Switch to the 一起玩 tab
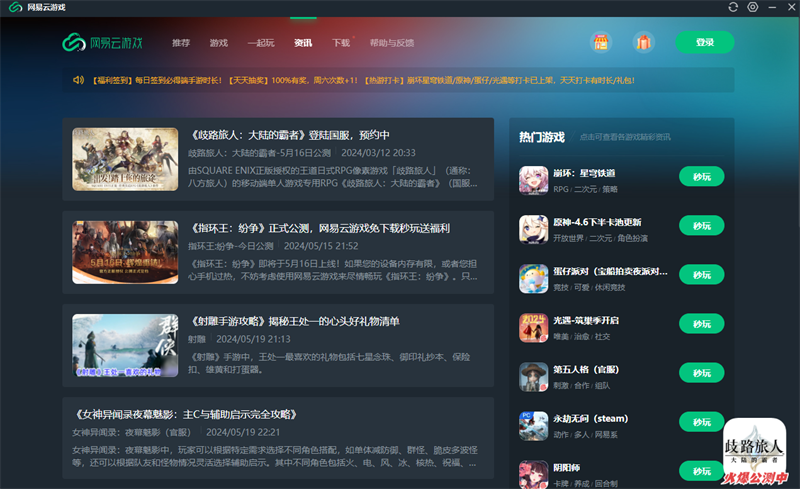Screen dimensions: 800x489 coord(261,43)
